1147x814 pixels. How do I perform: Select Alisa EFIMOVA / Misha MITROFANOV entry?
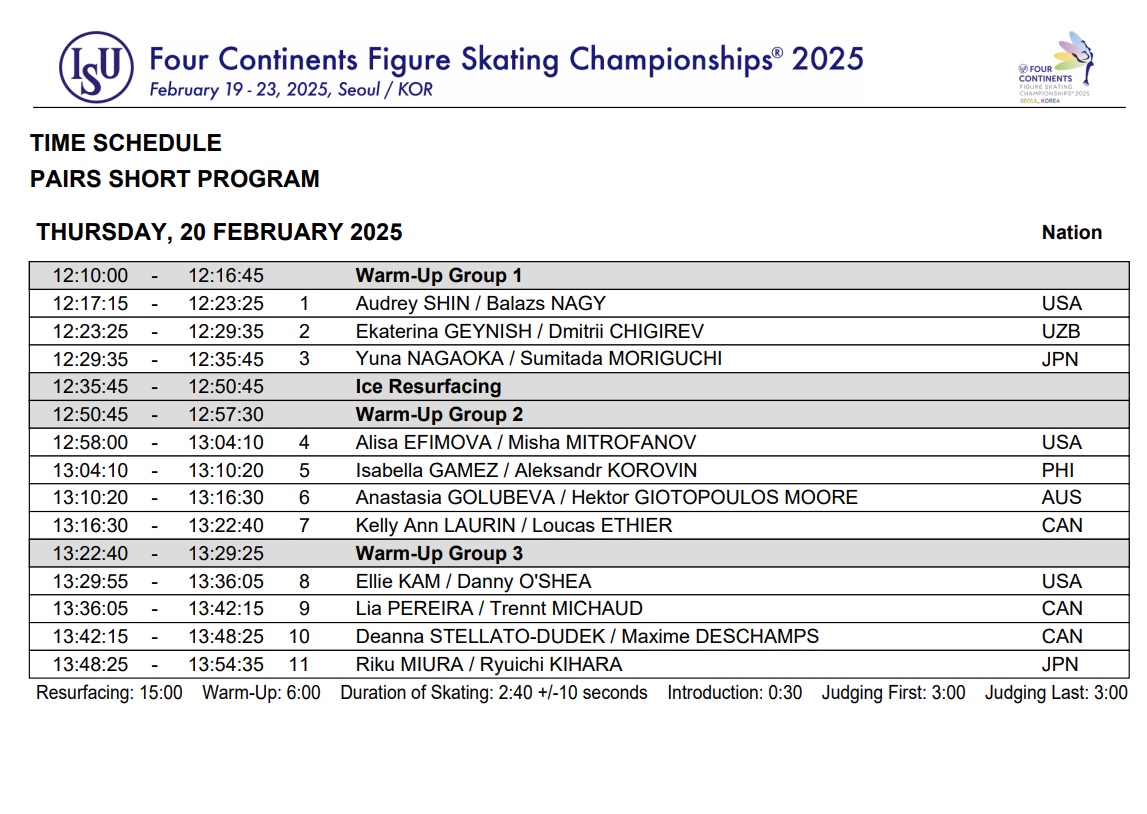[525, 442]
